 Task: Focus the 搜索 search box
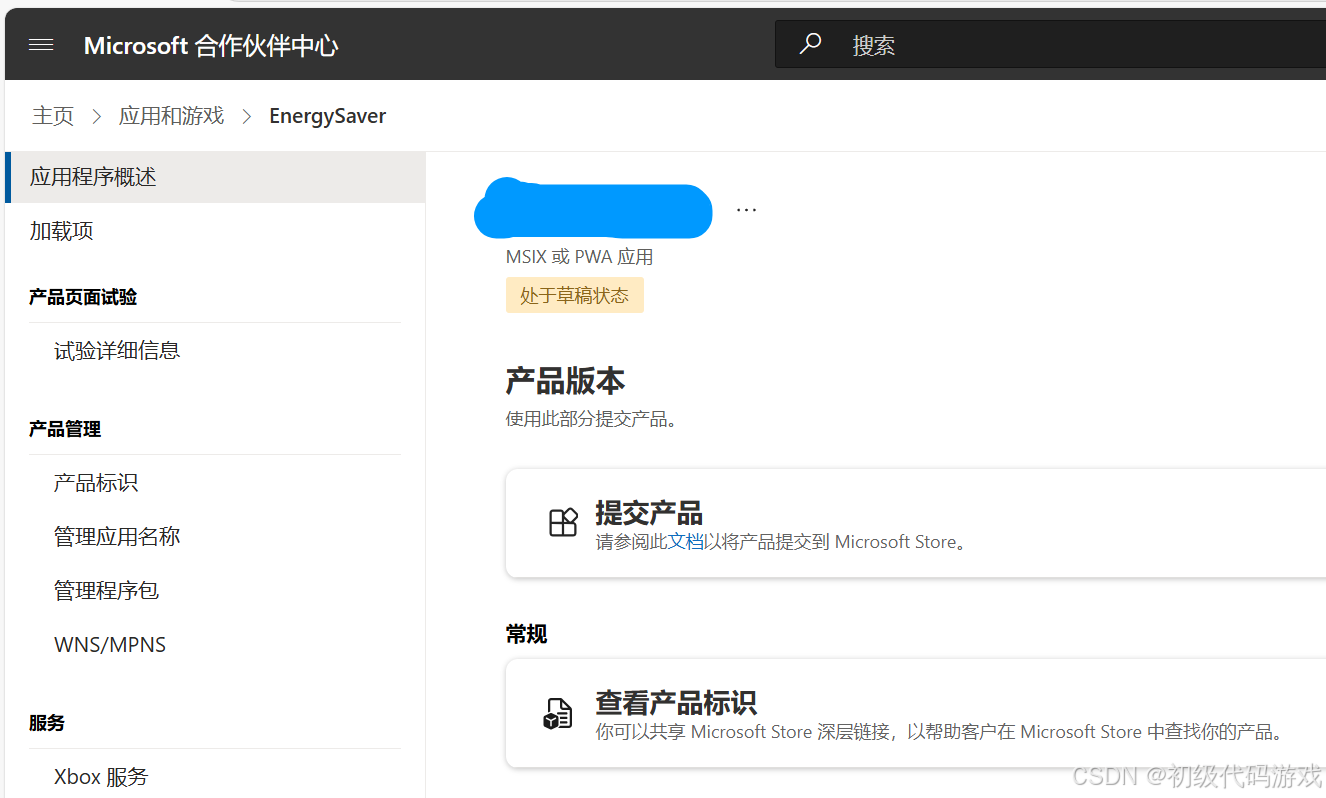click(1050, 45)
